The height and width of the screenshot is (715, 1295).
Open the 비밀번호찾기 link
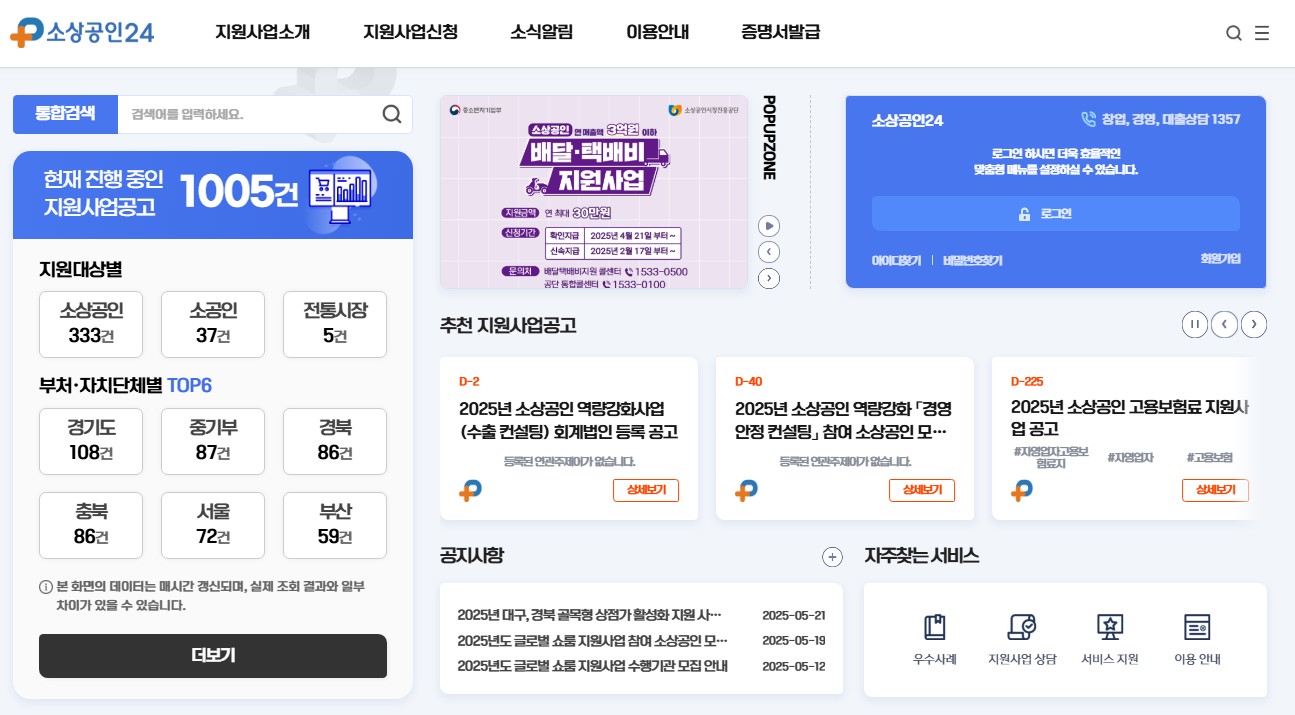click(x=972, y=260)
